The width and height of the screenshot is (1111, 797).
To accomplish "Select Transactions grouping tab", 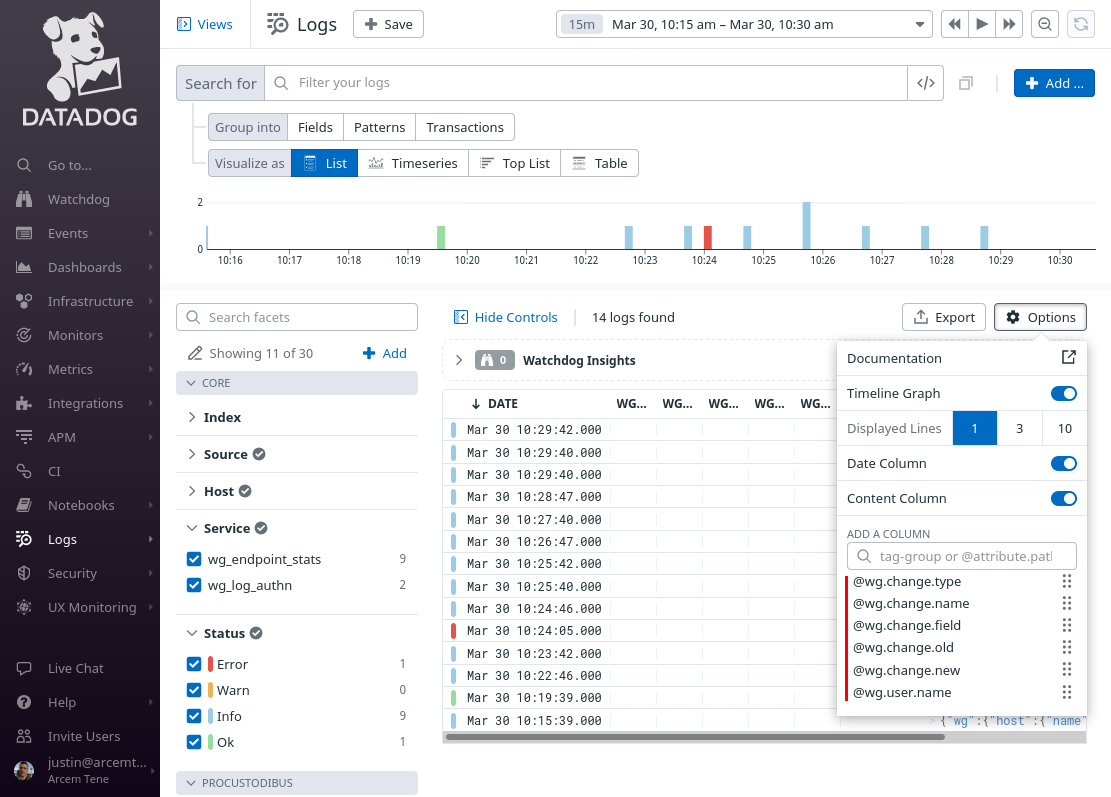I will point(465,128).
